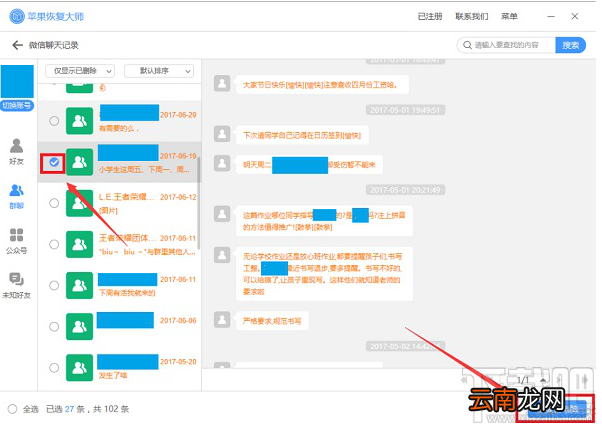Click the 2017-05-01 20:21:49 timestamp label
The image size is (602, 428).
[x=405, y=190]
